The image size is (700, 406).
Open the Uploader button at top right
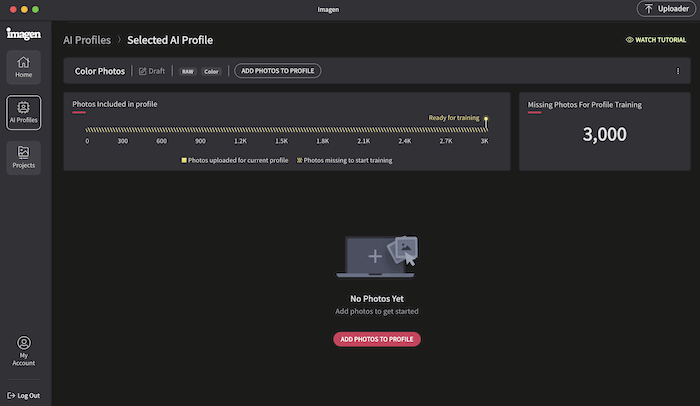[x=666, y=9]
